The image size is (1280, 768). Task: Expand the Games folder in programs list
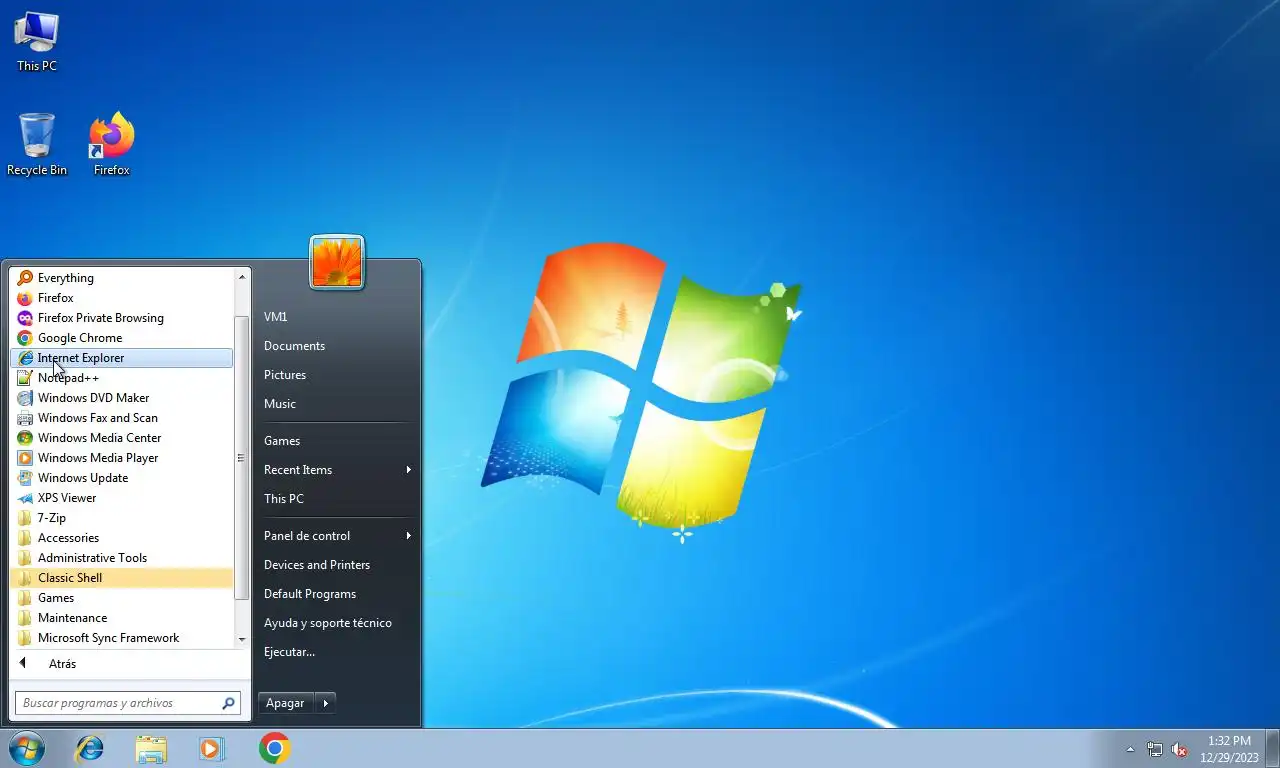tap(121, 598)
